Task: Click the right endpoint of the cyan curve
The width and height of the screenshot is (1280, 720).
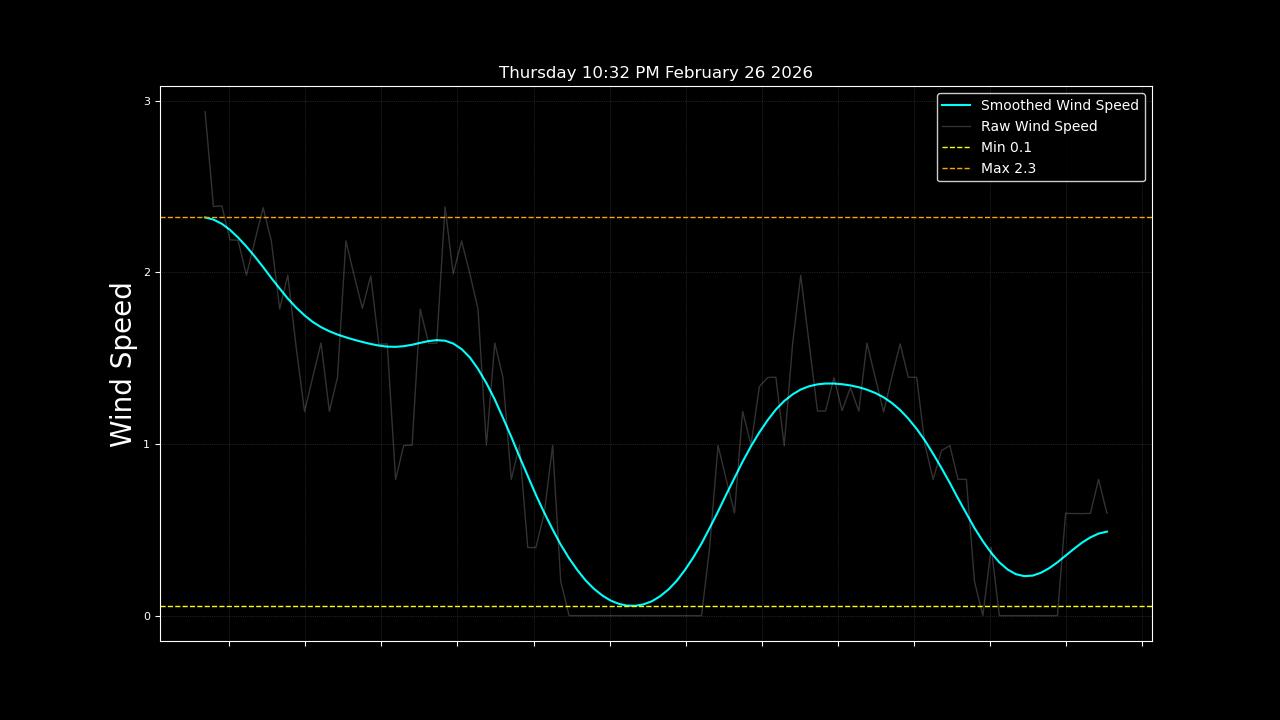Action: coord(1106,532)
